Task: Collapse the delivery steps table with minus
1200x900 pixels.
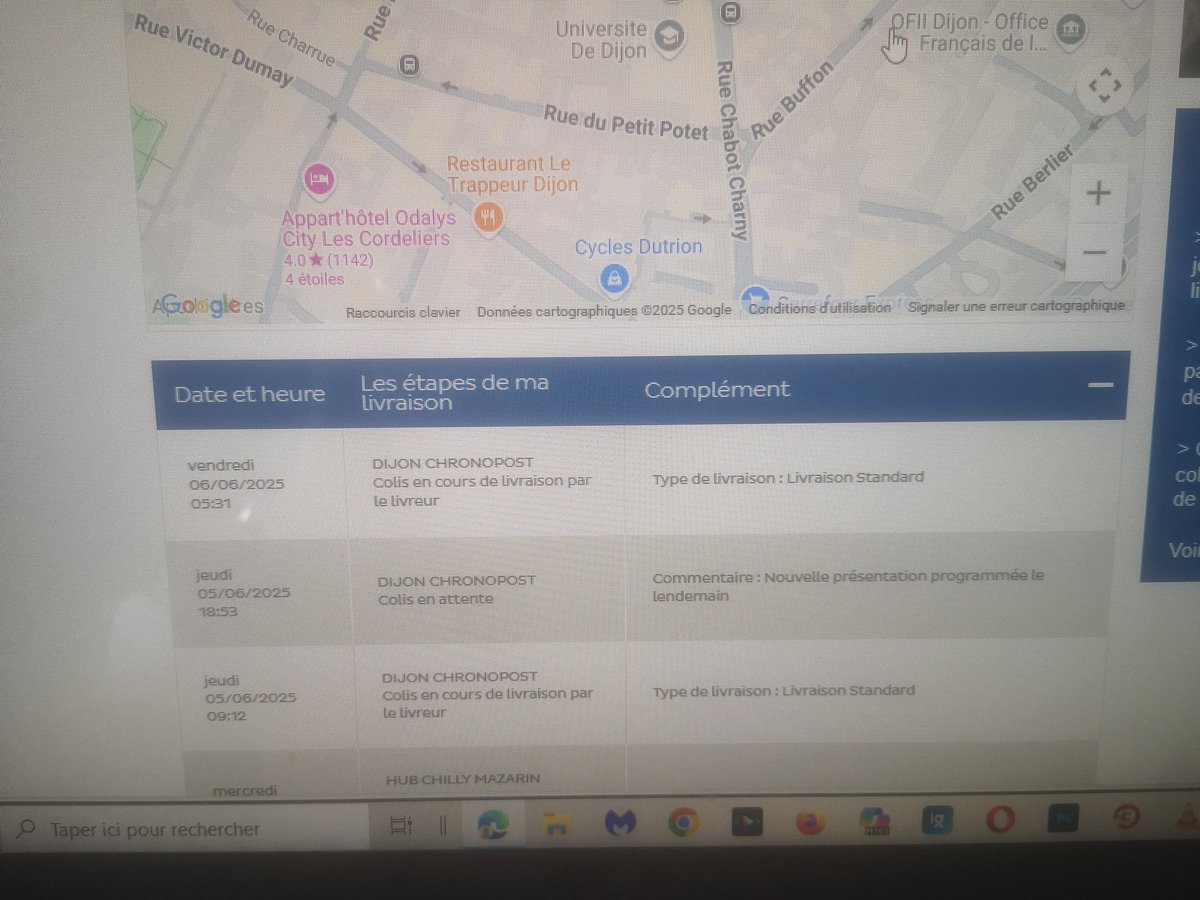Action: (x=1101, y=385)
